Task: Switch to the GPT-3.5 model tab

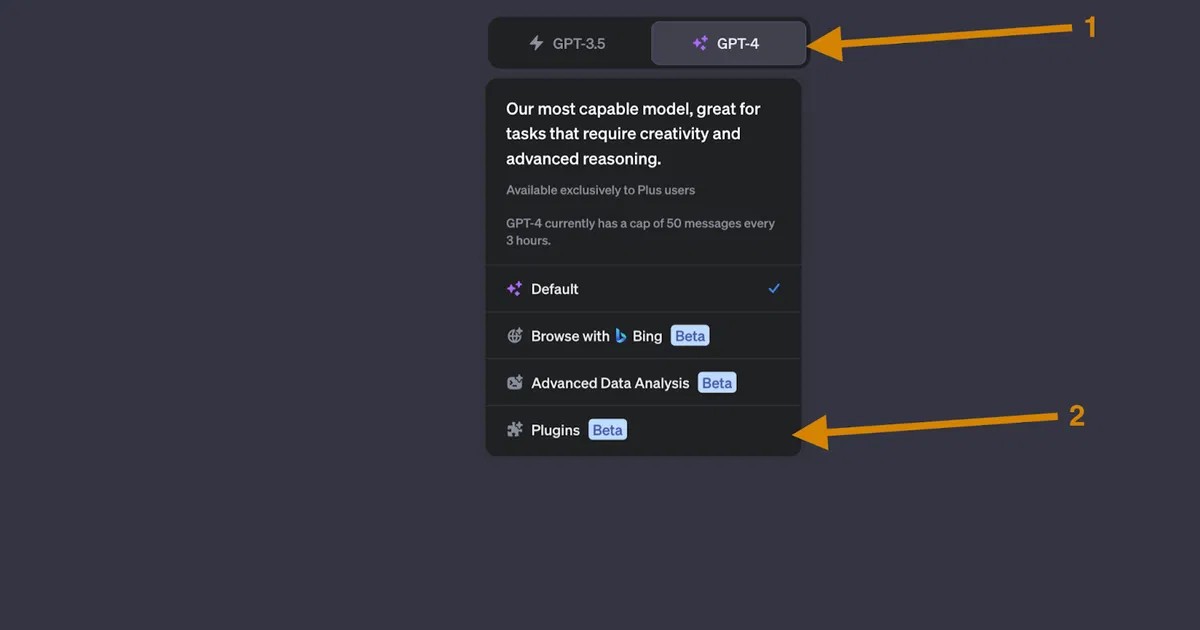Action: (x=570, y=43)
